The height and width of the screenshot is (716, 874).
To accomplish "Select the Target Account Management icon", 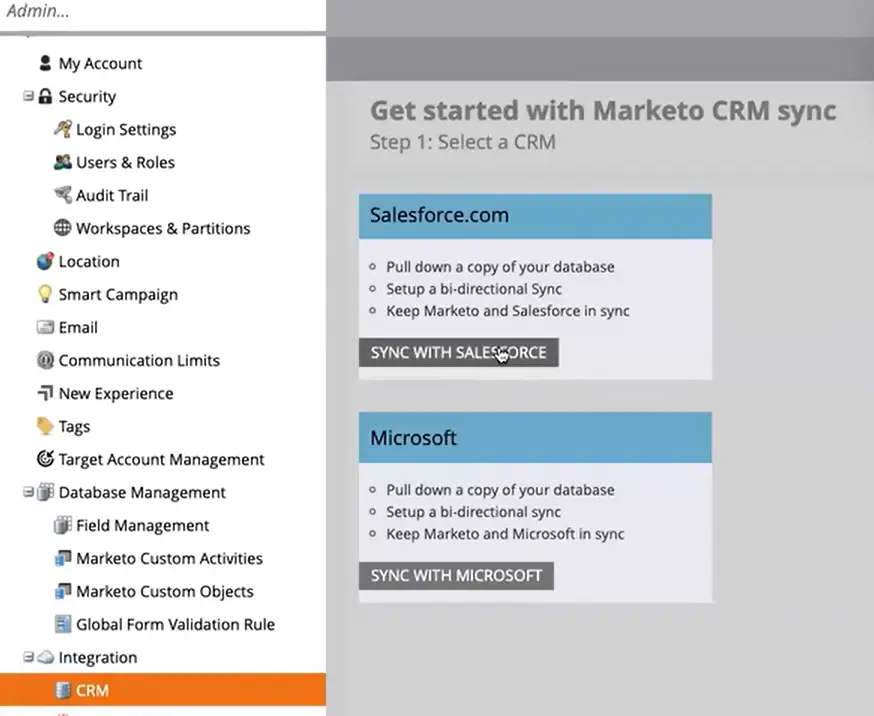I will point(45,459).
